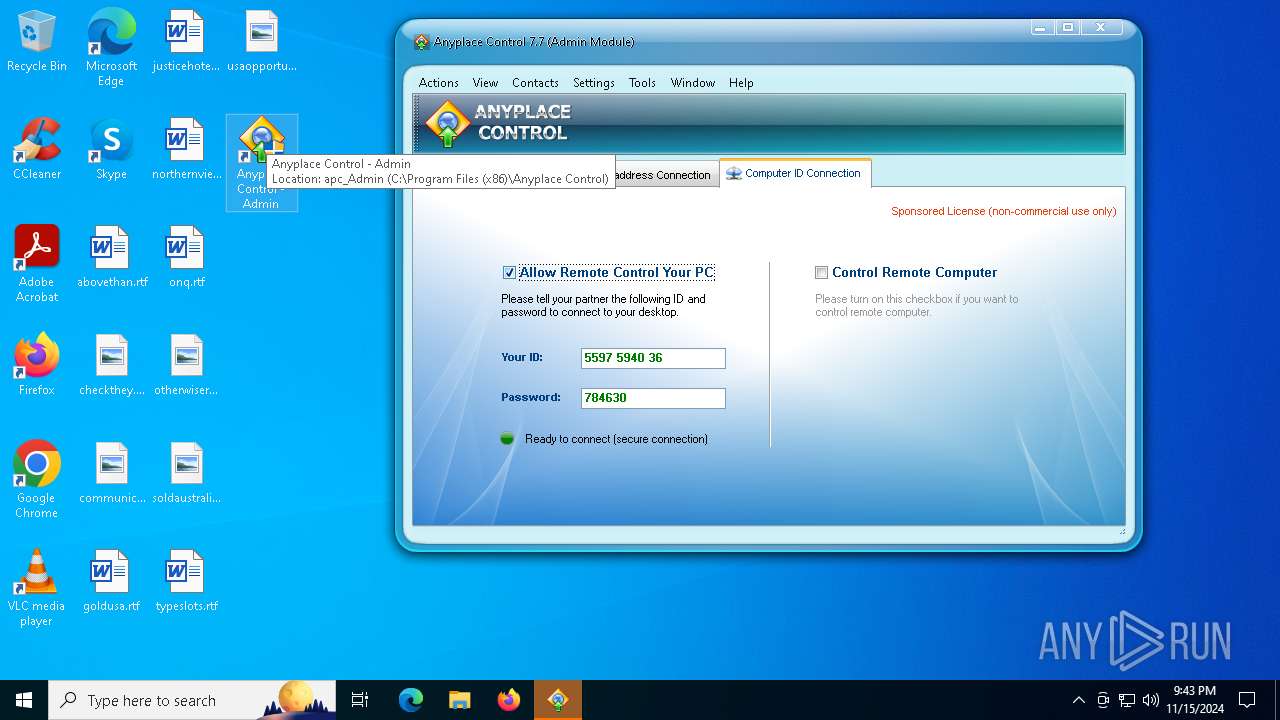Screen dimensions: 1280x720
Task: Uncheck Allow Remote Control Your PC
Action: click(x=510, y=273)
